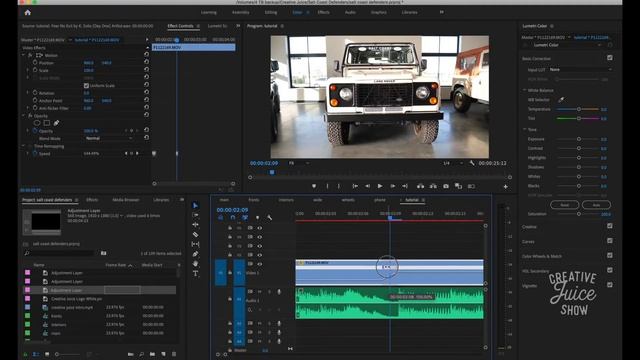Toggle HSL Secondary checkbox

[609, 270]
